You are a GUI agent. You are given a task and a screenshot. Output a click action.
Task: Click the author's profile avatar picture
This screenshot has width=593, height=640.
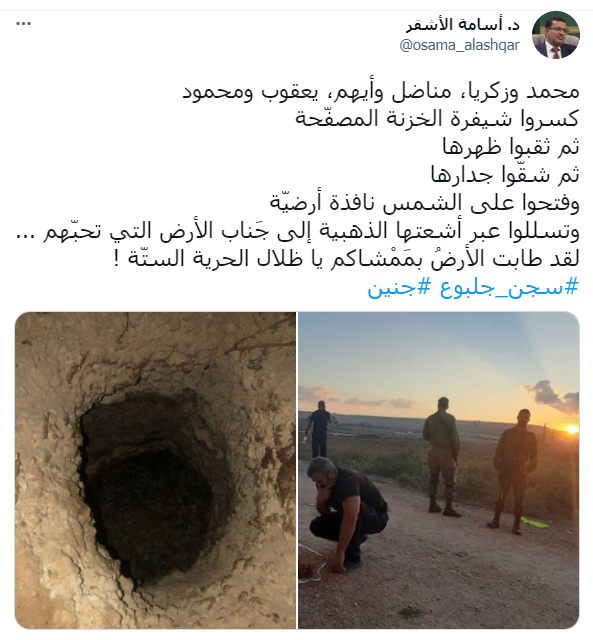[x=556, y=35]
